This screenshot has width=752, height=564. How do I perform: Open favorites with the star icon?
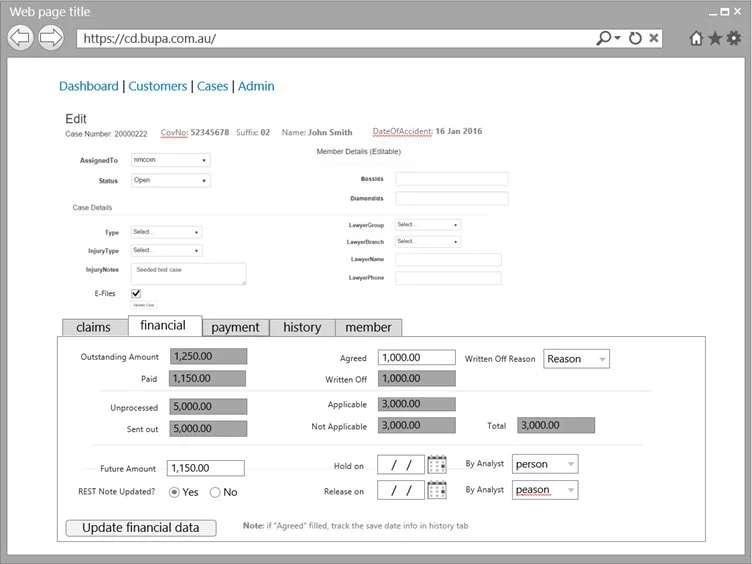[715, 38]
